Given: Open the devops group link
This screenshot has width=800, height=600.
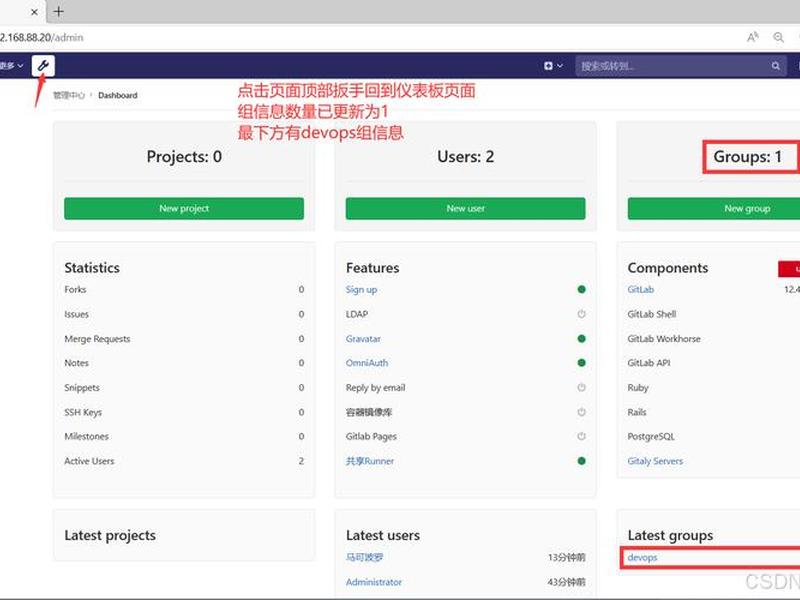Looking at the screenshot, I should (642, 557).
